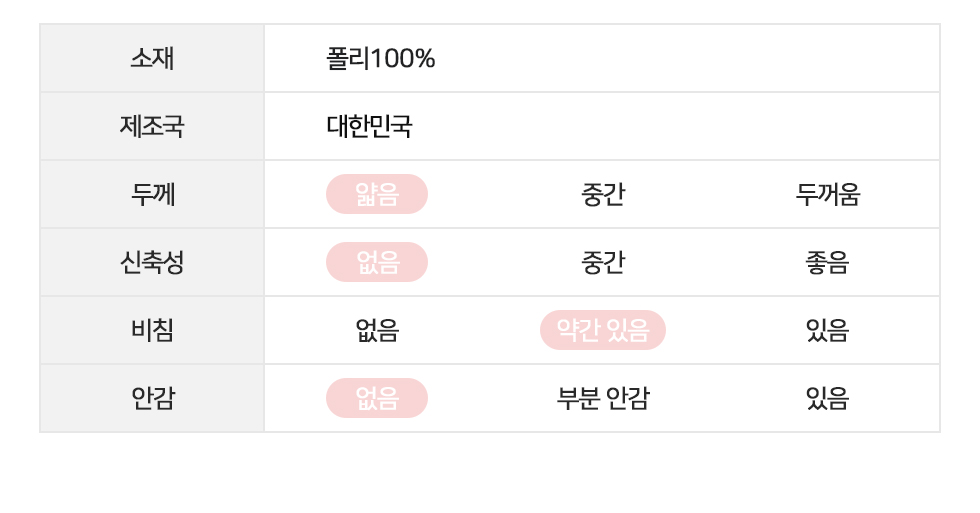This screenshot has width=980, height=513.
Task: Select highlighted 없음 in 신축성 row
Action: (377, 262)
